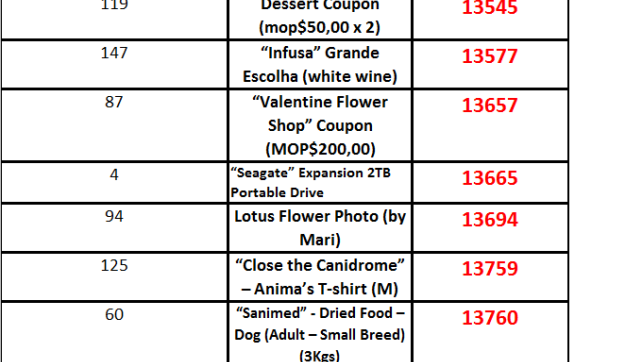
Task: Click the red number 13577
Action: tap(490, 57)
